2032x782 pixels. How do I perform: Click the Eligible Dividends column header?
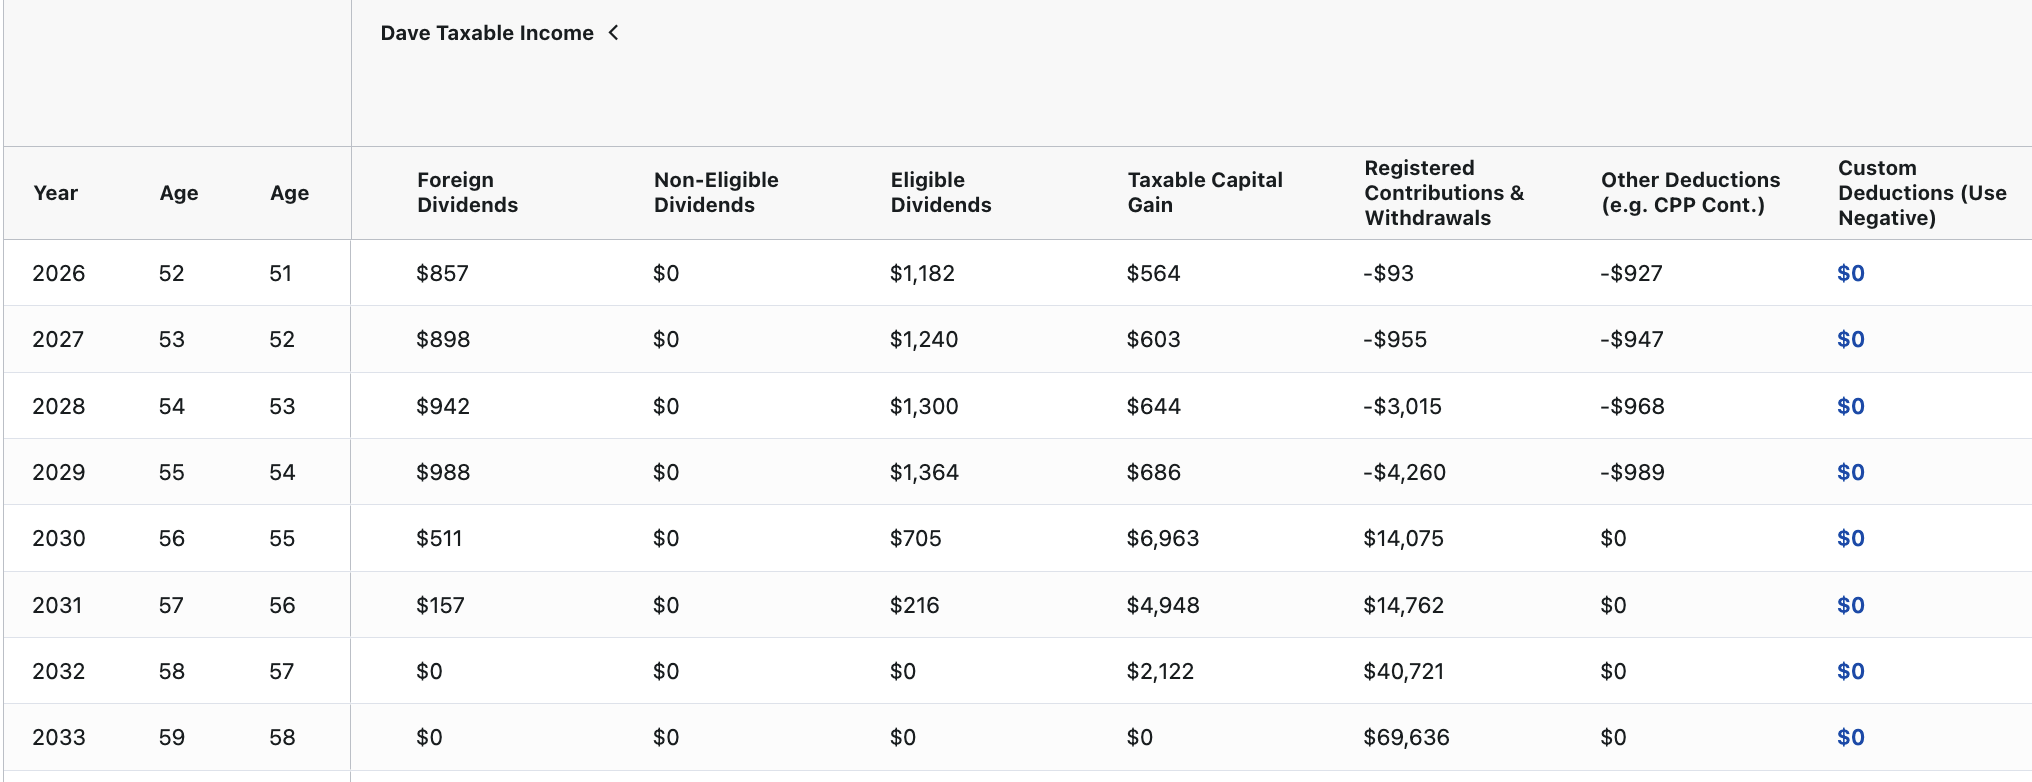click(x=940, y=192)
